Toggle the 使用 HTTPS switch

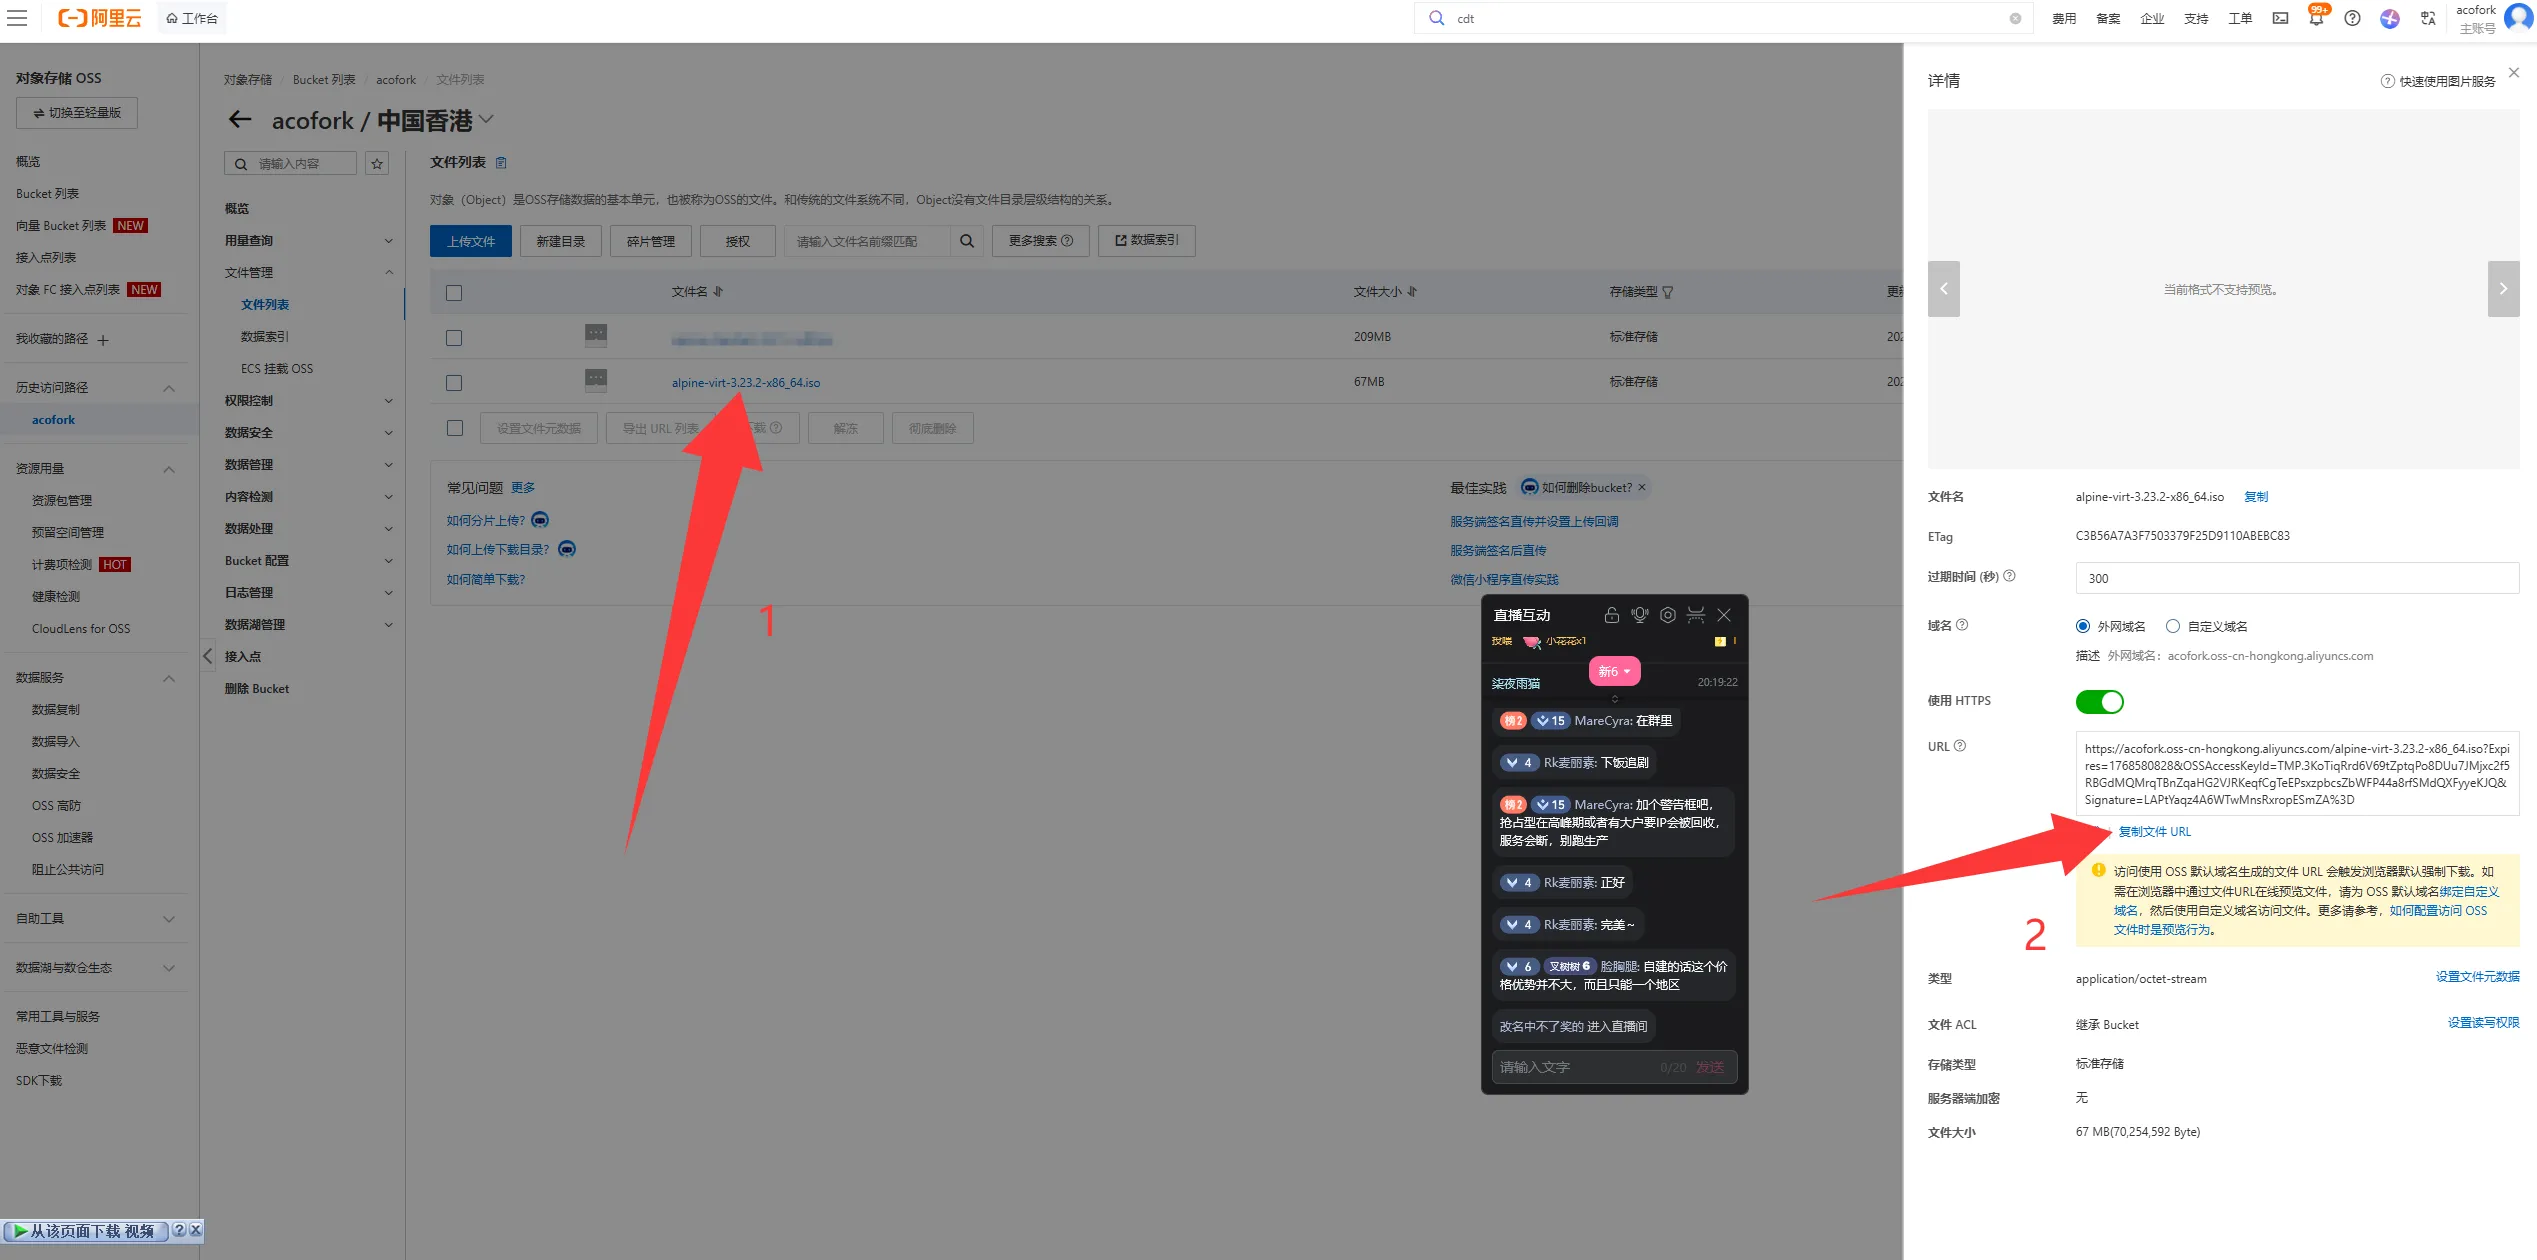coord(2099,702)
